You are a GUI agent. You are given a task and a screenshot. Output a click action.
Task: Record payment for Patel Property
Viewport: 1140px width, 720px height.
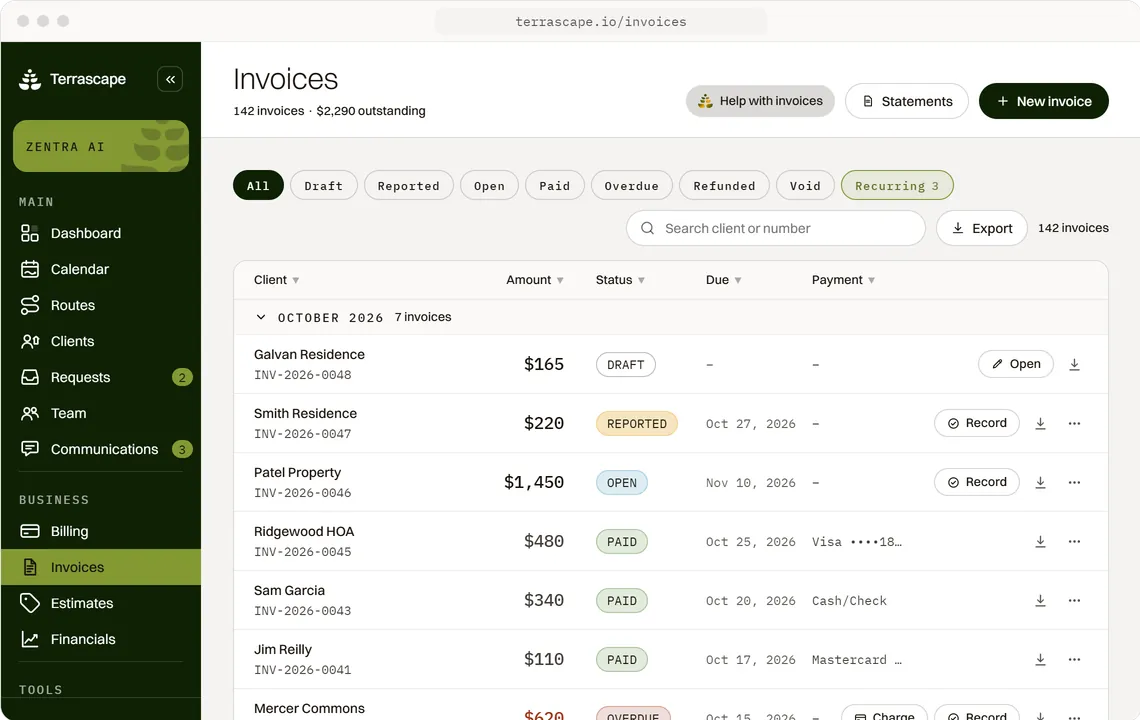[976, 482]
